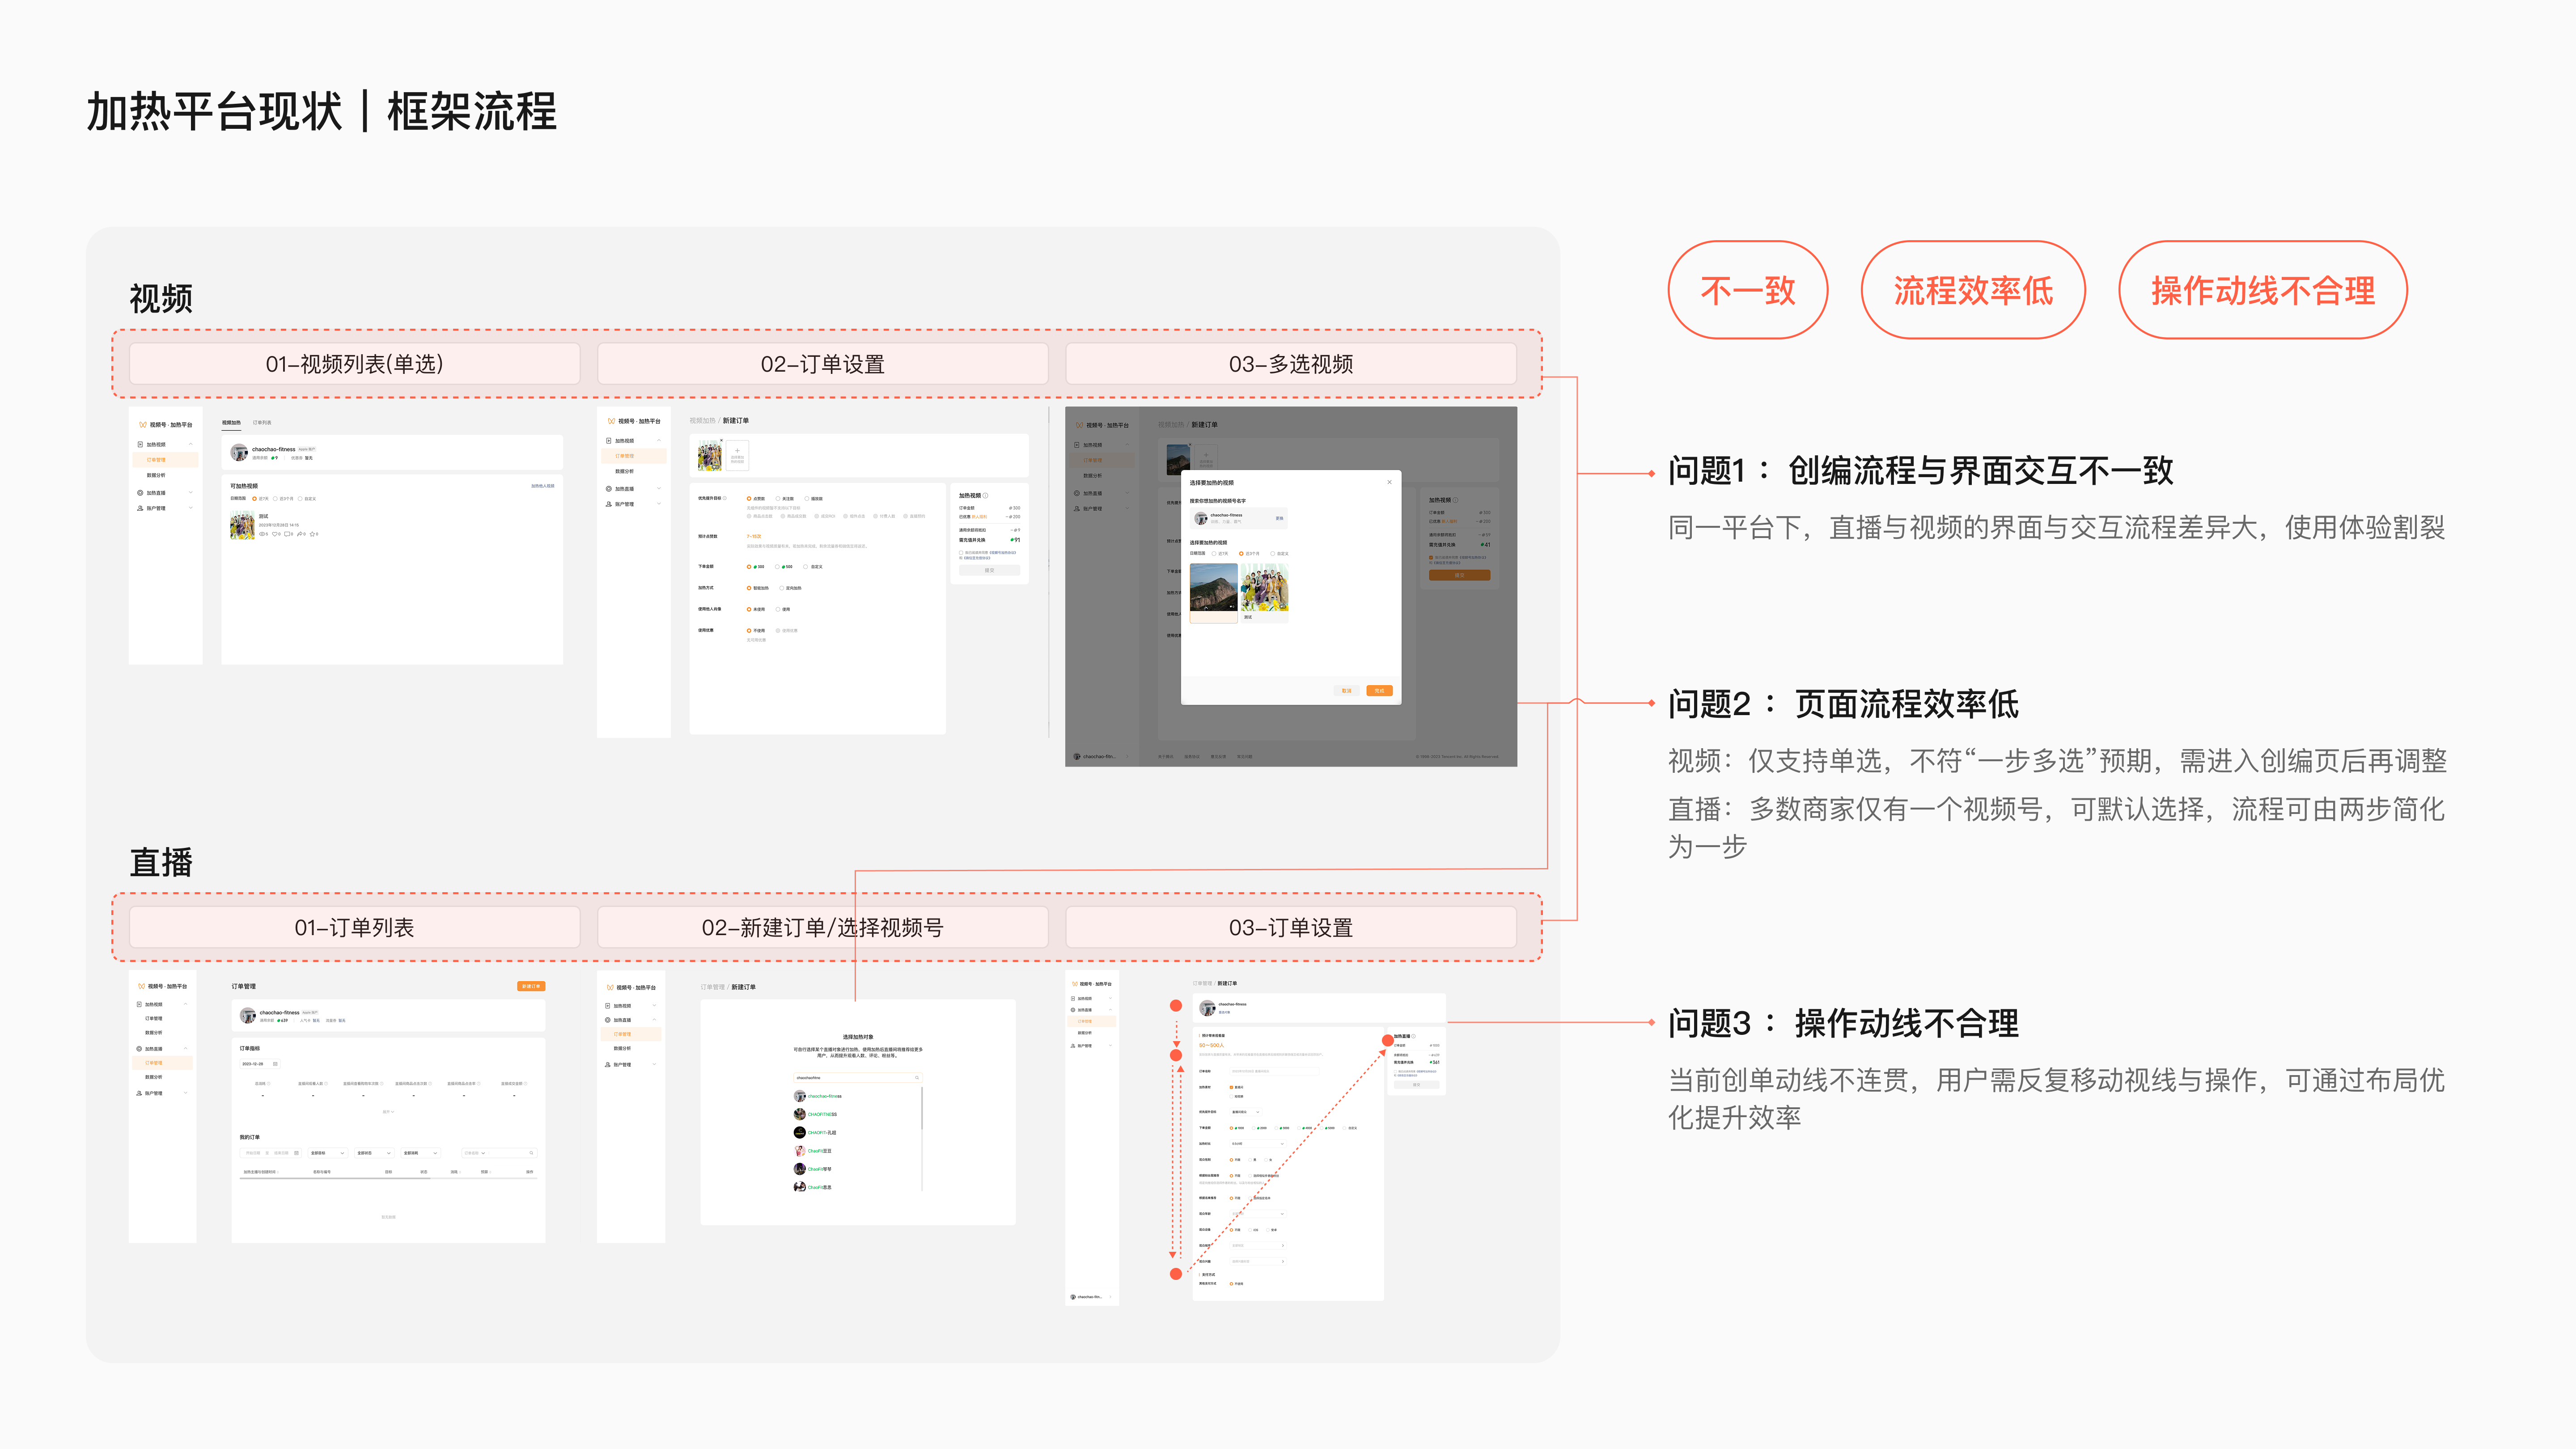Click the star favorite icon on the 测试 video row
This screenshot has width=2576, height=1449.
tap(312, 534)
